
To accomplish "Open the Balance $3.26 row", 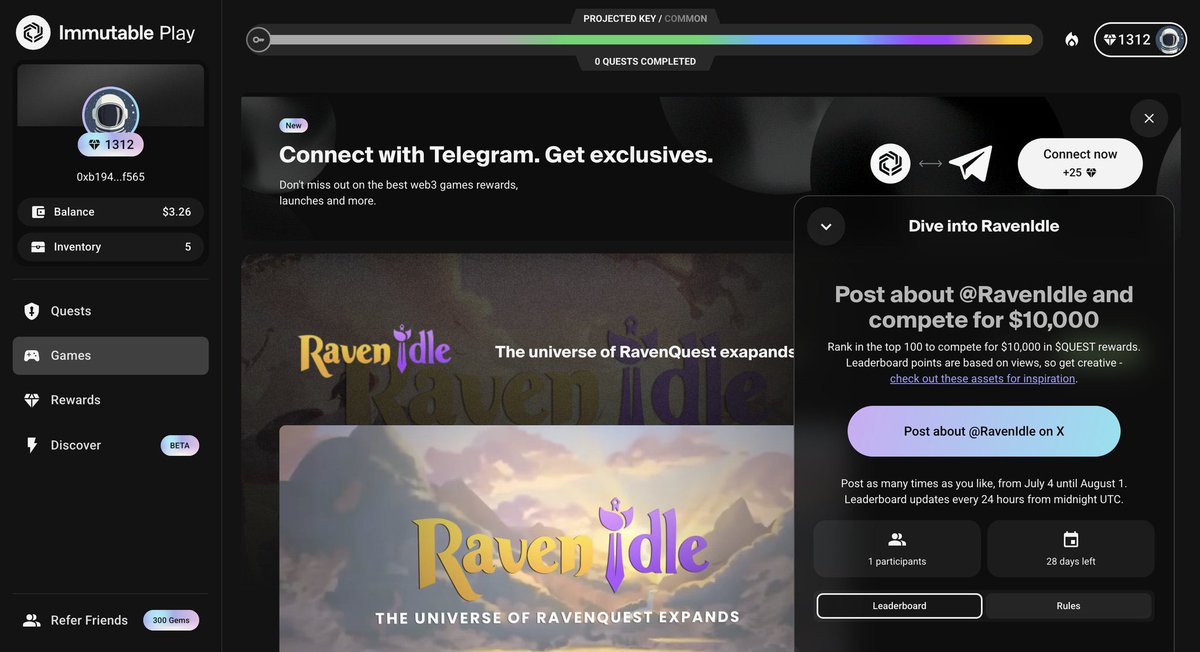I will 111,212.
